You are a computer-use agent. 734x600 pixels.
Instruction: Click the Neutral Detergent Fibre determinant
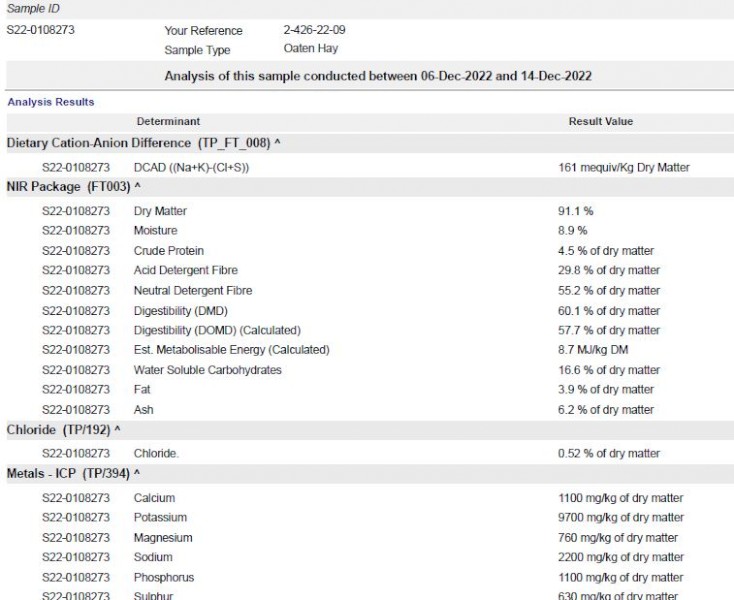click(x=193, y=291)
